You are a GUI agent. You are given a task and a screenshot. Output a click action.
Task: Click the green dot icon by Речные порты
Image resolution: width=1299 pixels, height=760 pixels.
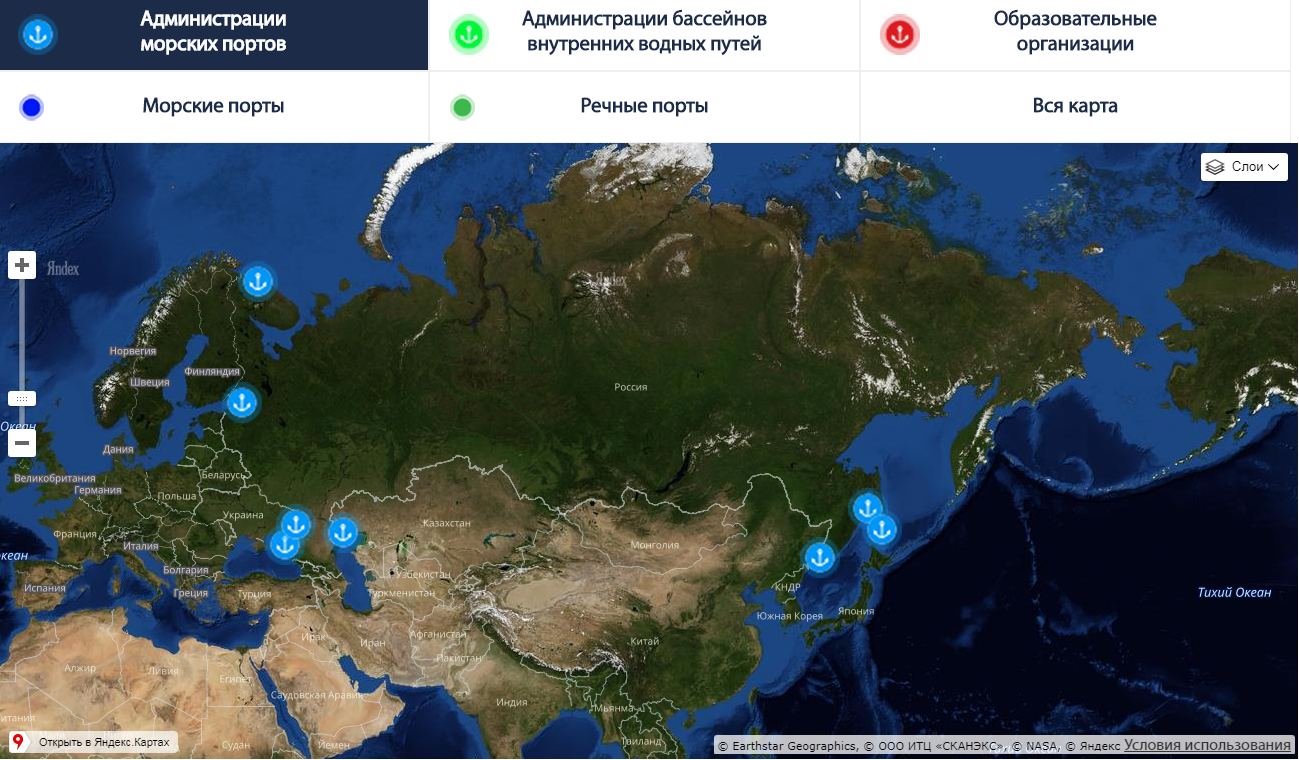tap(462, 107)
